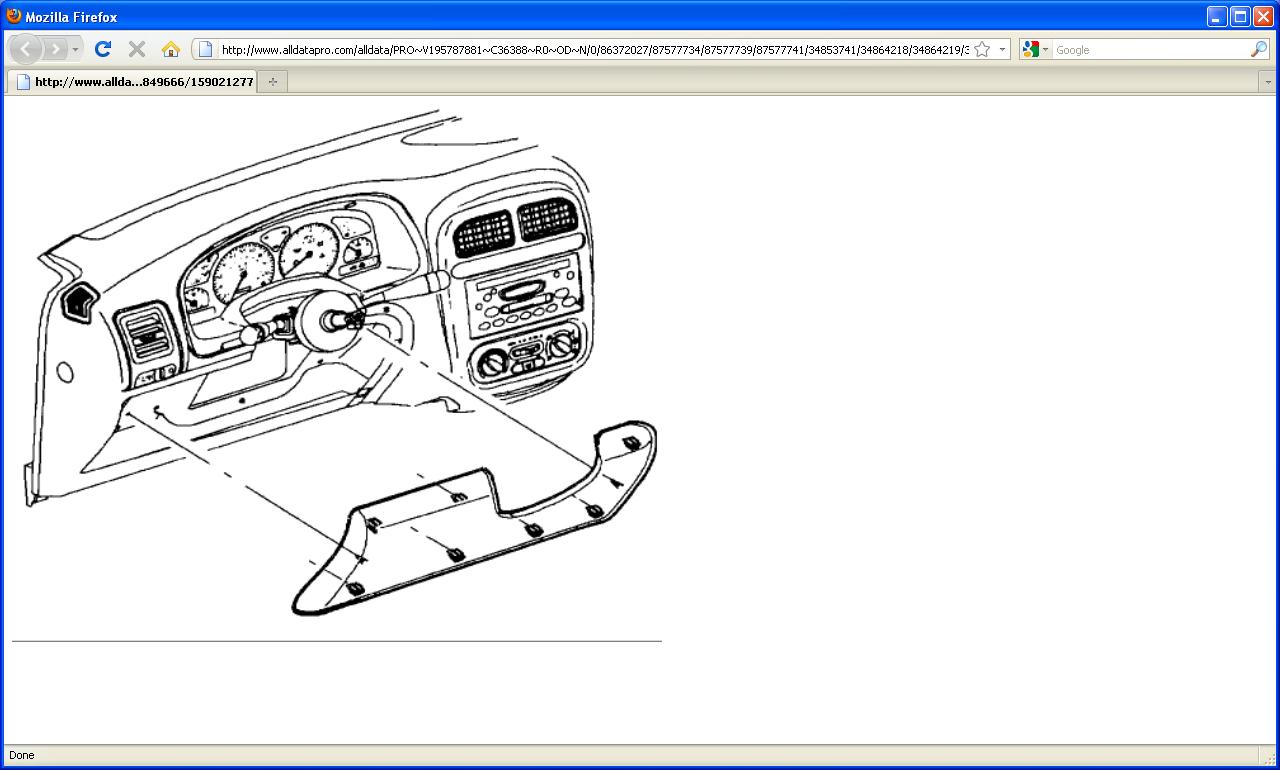1280x770 pixels.
Task: Minimize the Firefox window
Action: click(1217, 16)
